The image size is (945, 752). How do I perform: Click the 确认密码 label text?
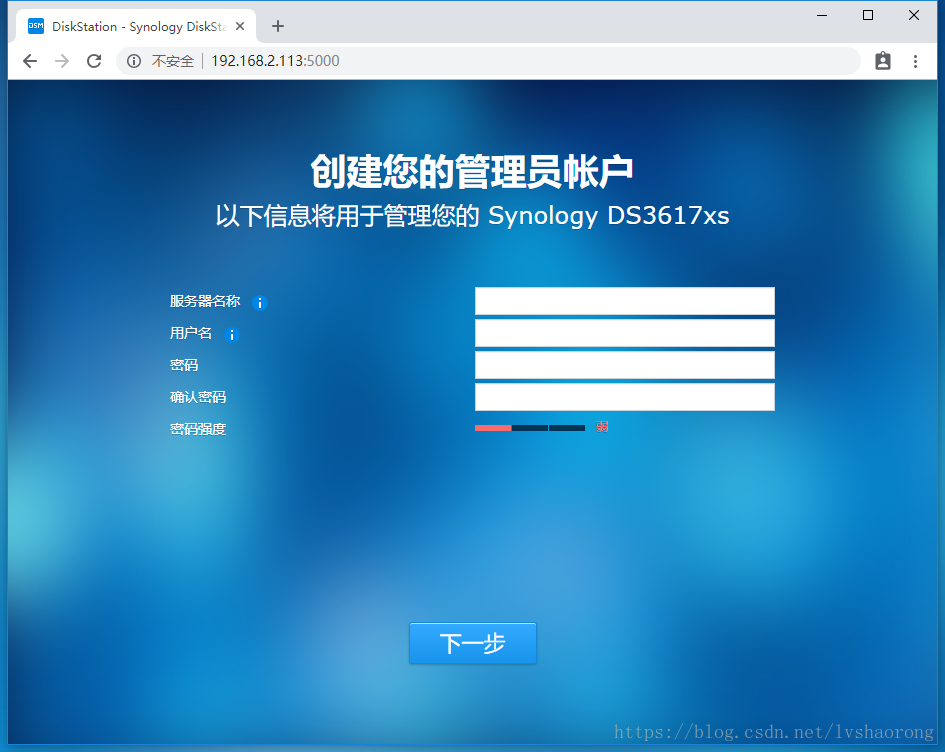coord(198,396)
